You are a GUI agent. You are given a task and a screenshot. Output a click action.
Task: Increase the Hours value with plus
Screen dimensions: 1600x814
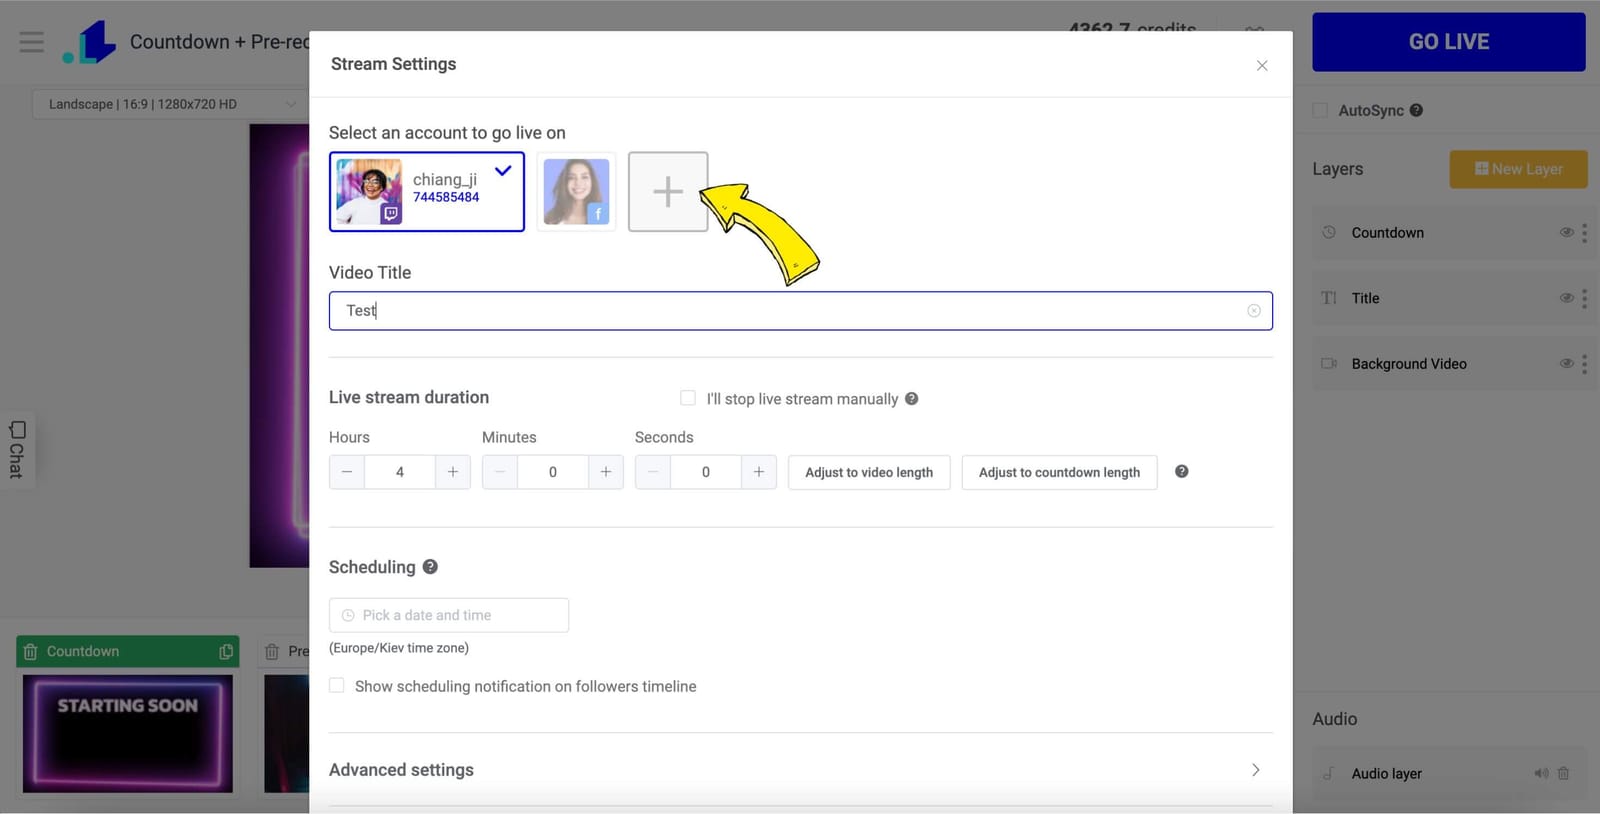click(x=453, y=472)
